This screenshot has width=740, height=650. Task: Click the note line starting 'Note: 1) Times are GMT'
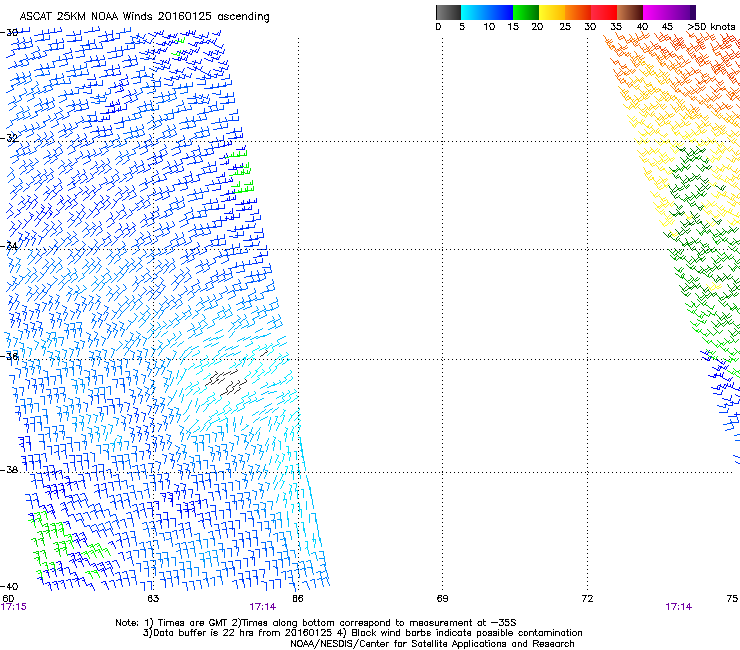(x=316, y=623)
